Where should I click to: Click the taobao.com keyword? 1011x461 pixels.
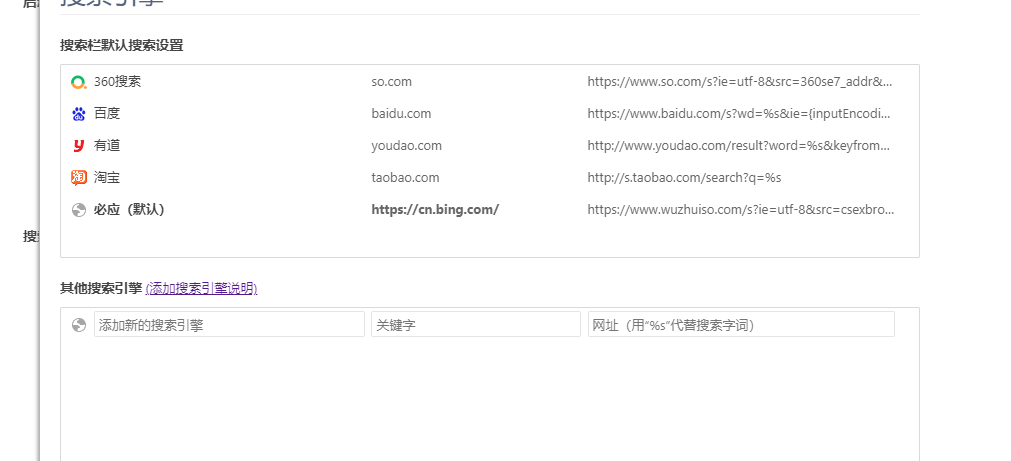tap(406, 177)
